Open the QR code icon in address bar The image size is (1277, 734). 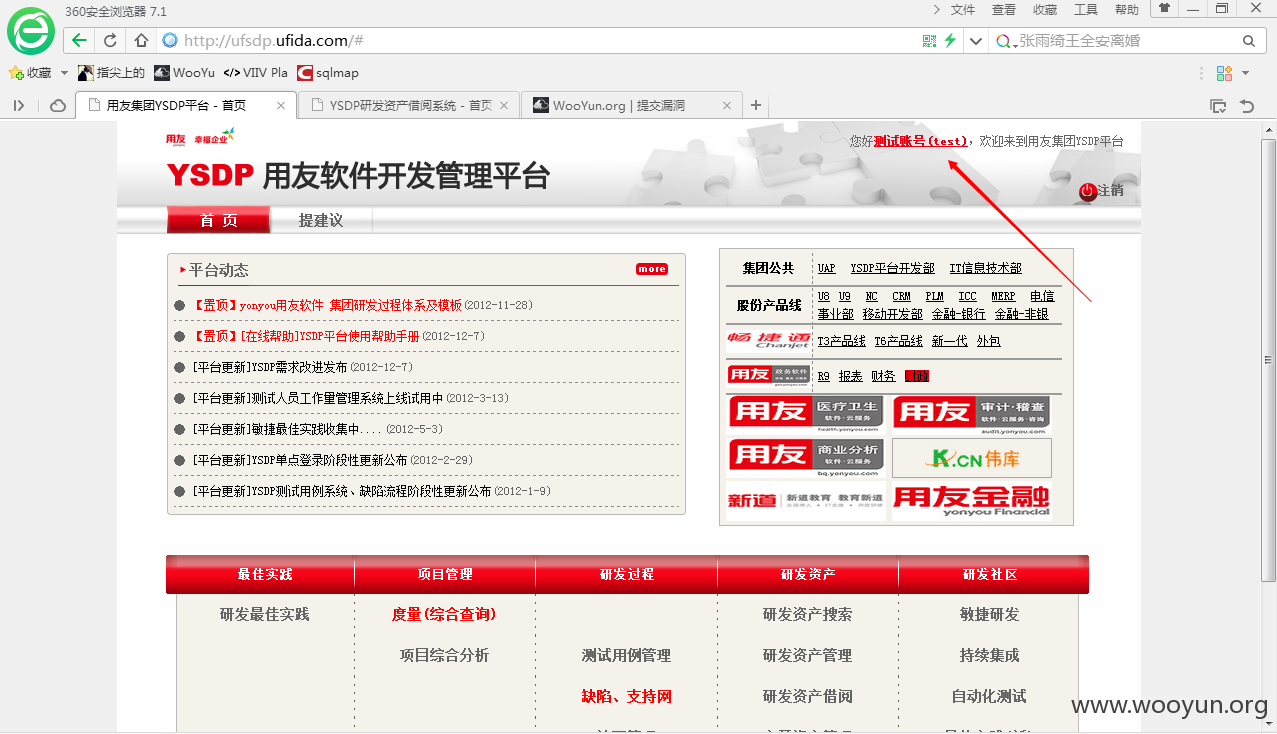[929, 41]
